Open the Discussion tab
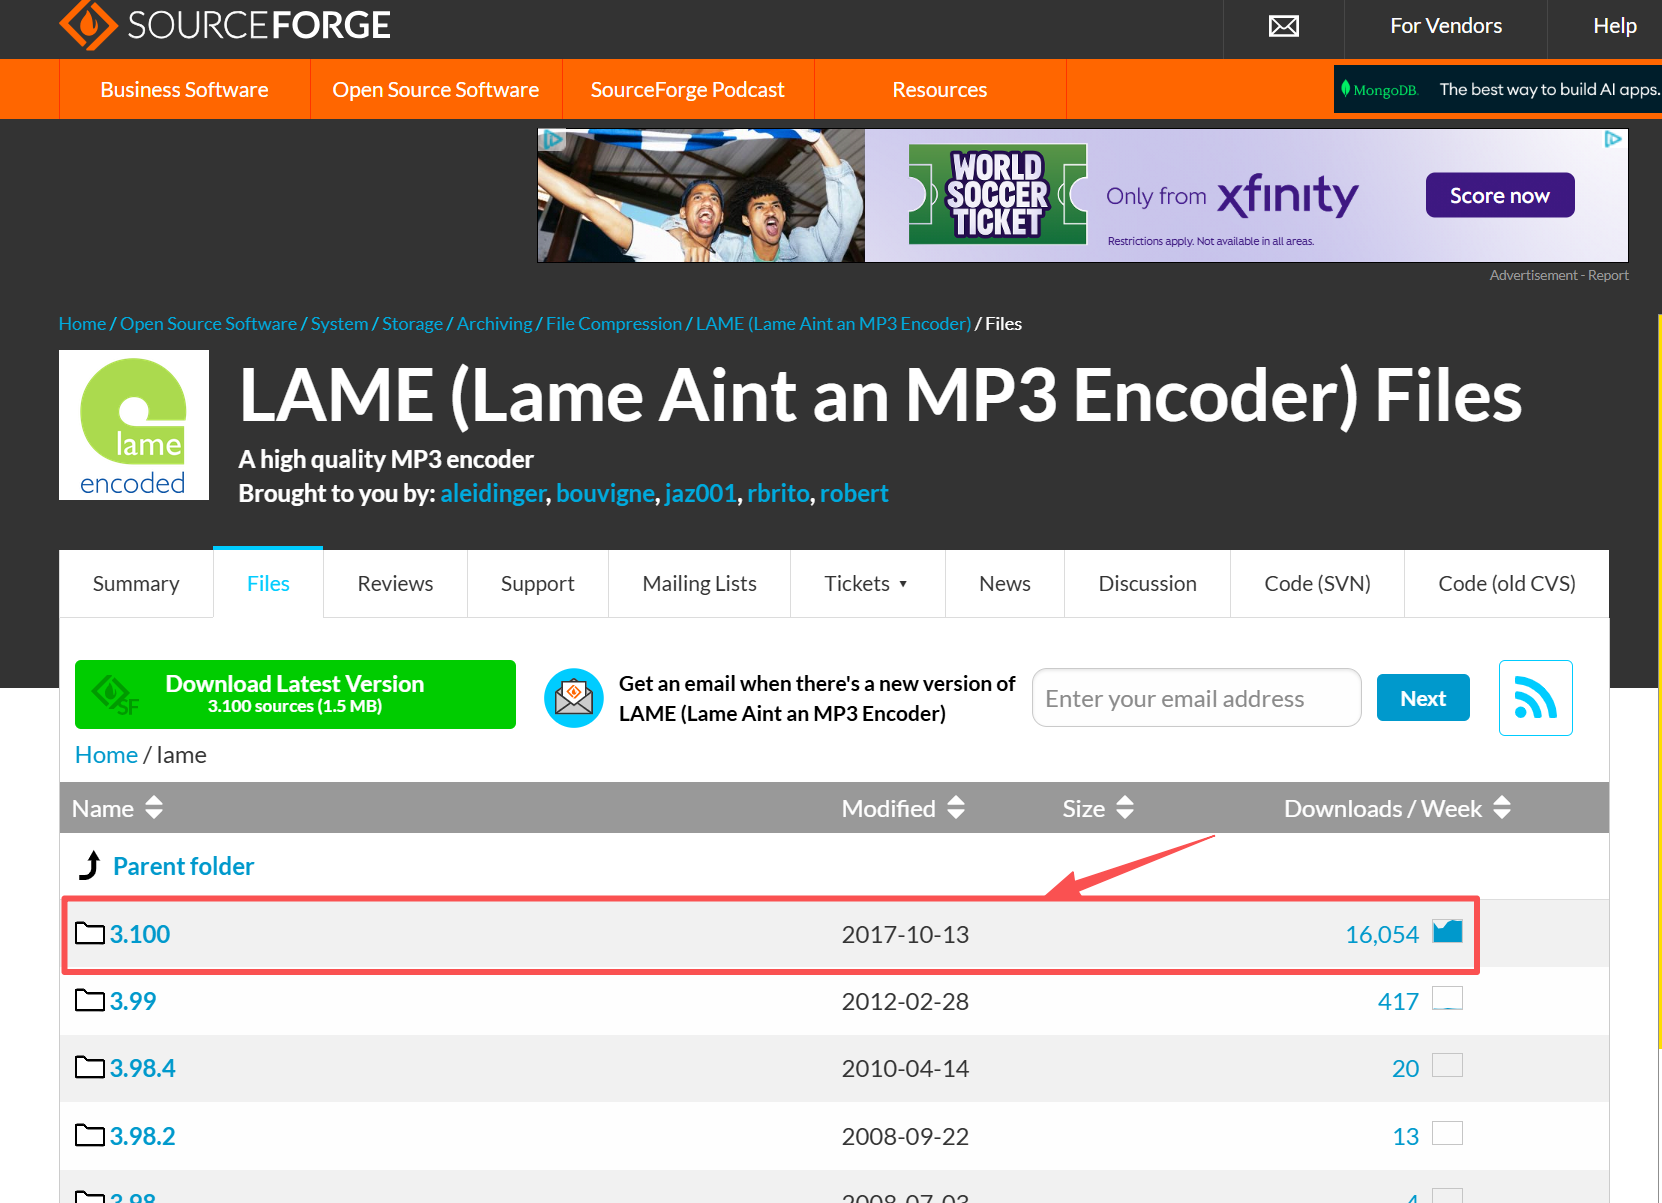The width and height of the screenshot is (1662, 1203). coord(1147,584)
